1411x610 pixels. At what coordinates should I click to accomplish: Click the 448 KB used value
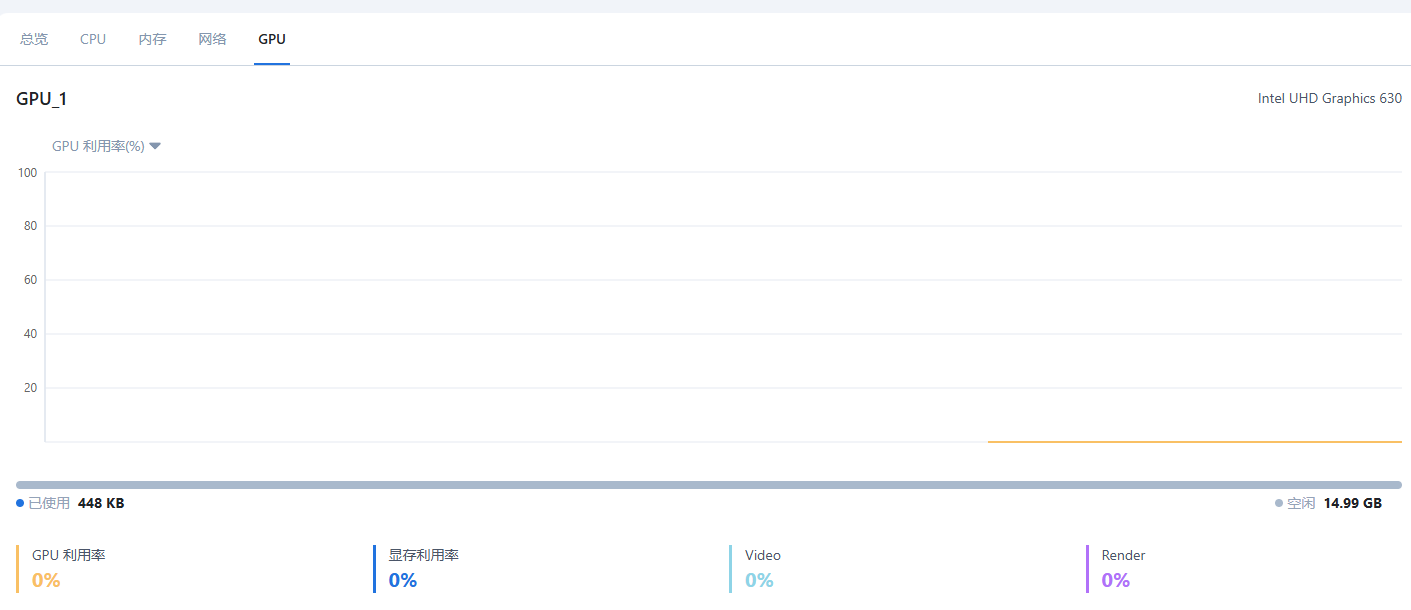coord(101,503)
